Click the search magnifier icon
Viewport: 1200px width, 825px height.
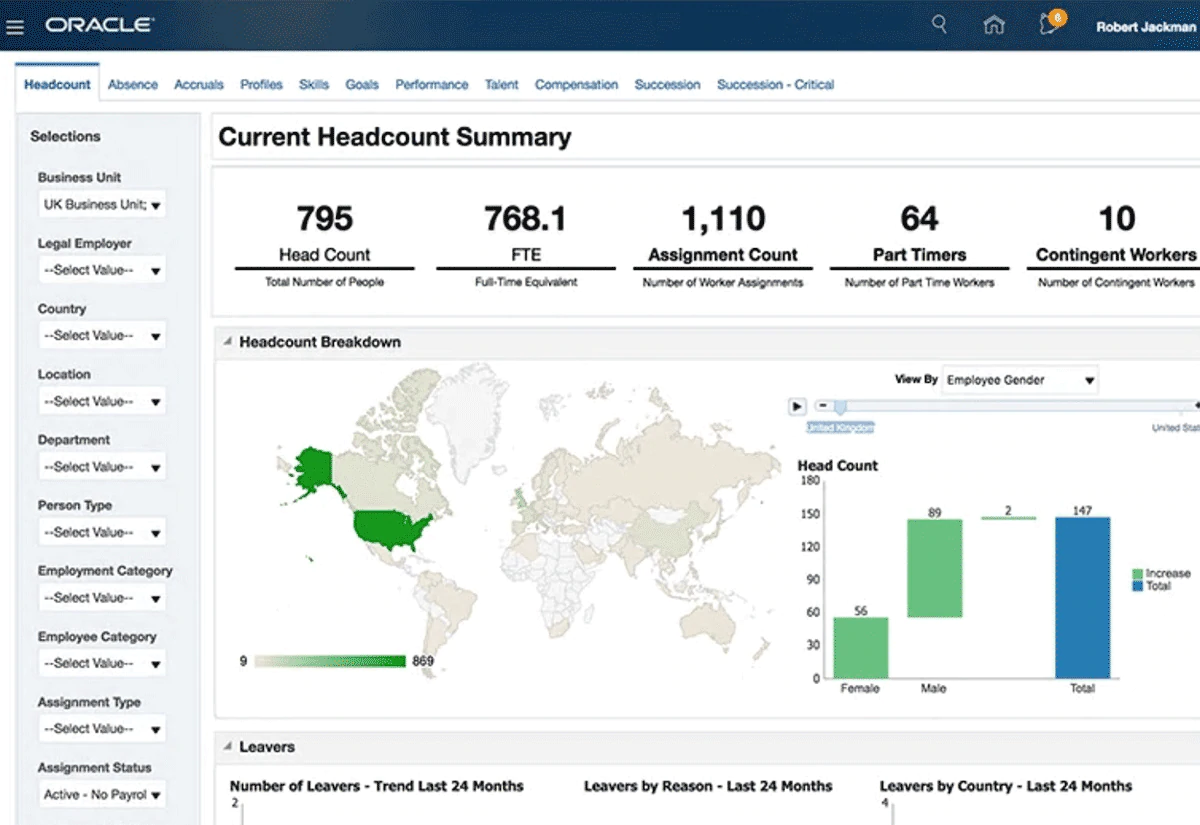pyautogui.click(x=939, y=25)
